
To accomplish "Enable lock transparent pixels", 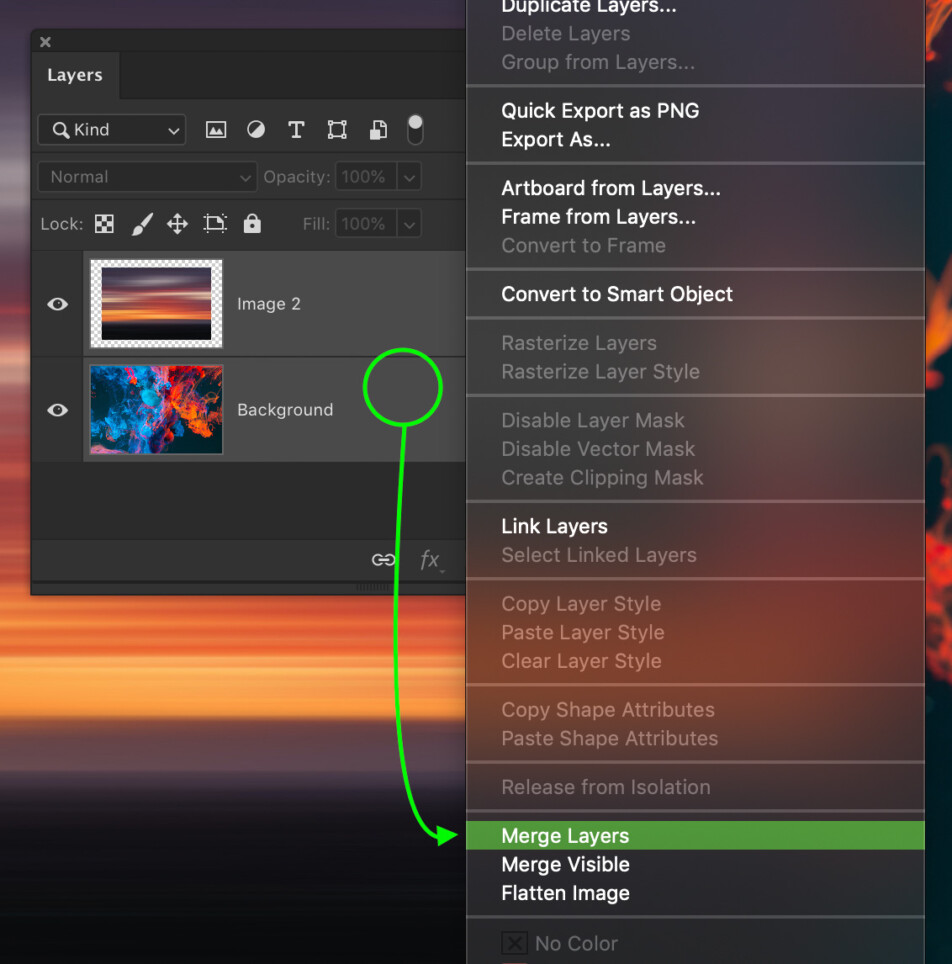I will pyautogui.click(x=104, y=223).
